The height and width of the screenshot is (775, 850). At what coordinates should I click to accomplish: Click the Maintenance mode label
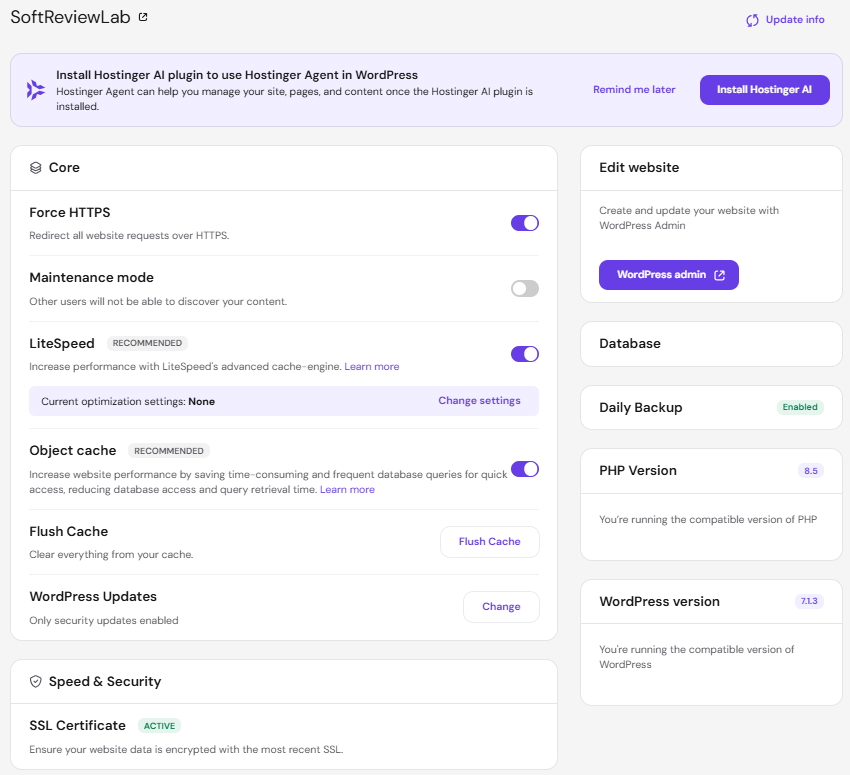(92, 277)
